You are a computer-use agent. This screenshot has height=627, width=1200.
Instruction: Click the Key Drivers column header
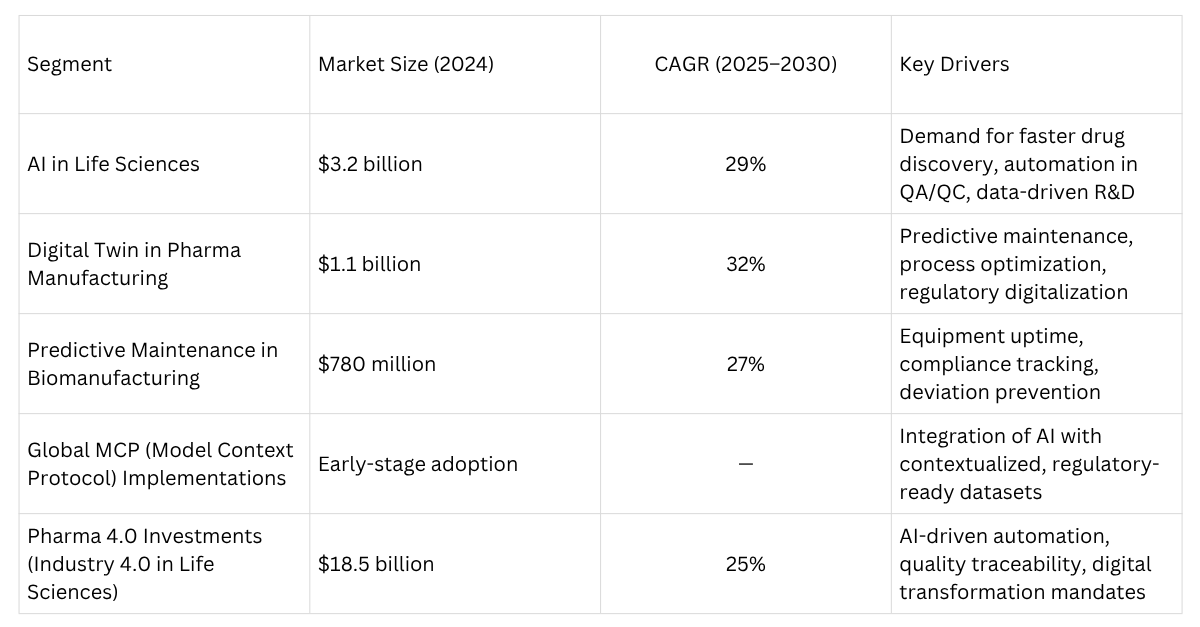(954, 64)
